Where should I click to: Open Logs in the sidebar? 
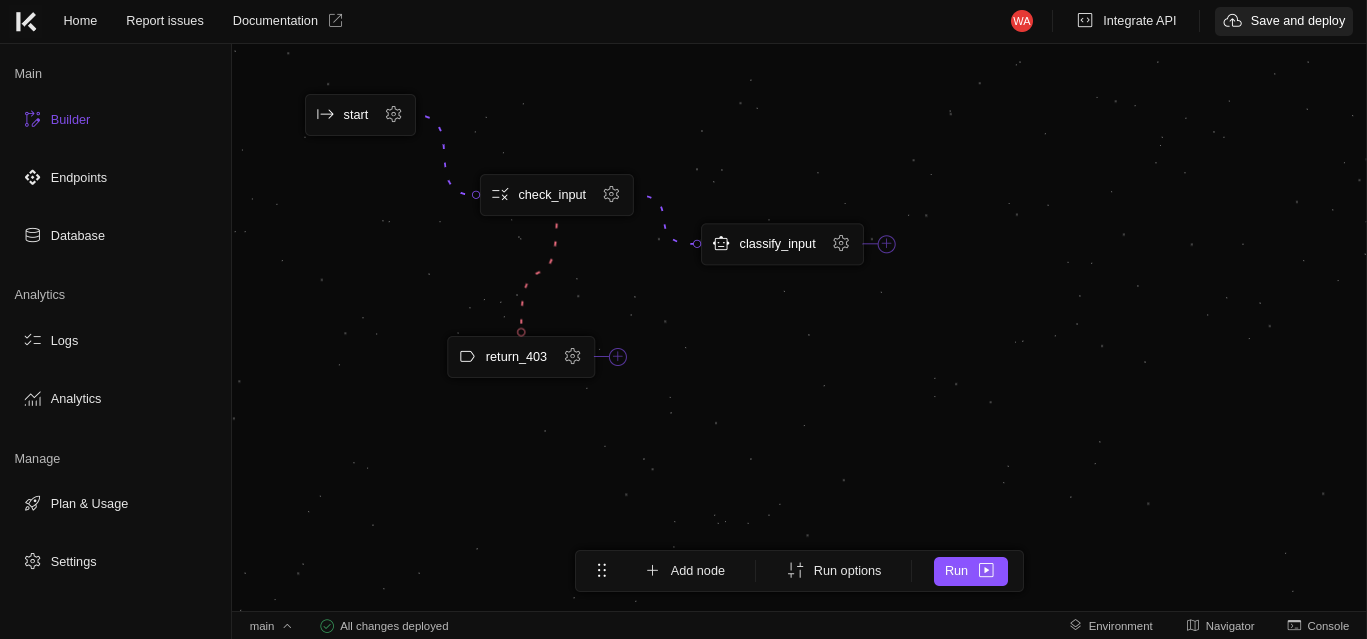tap(64, 341)
